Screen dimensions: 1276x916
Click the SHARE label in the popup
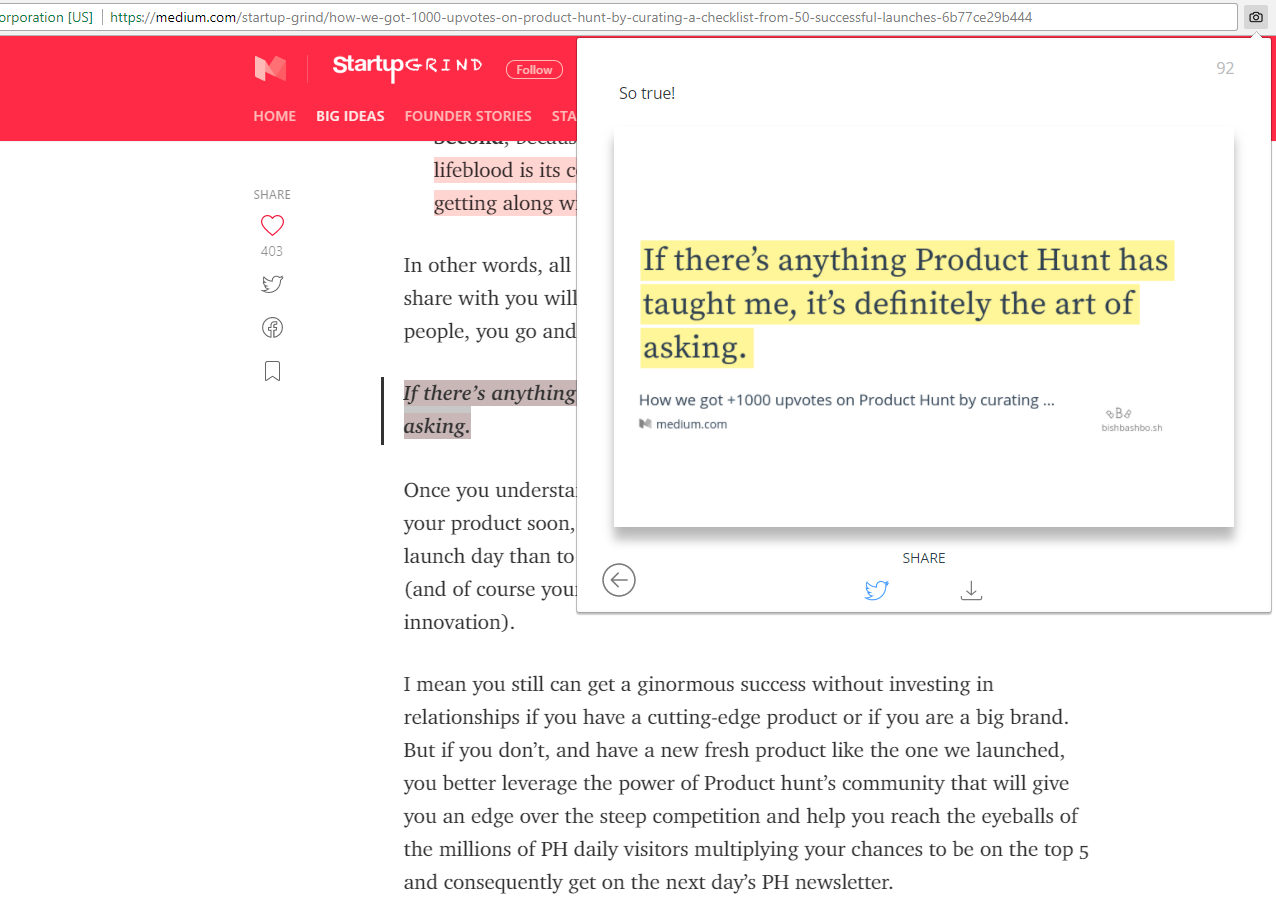(924, 558)
